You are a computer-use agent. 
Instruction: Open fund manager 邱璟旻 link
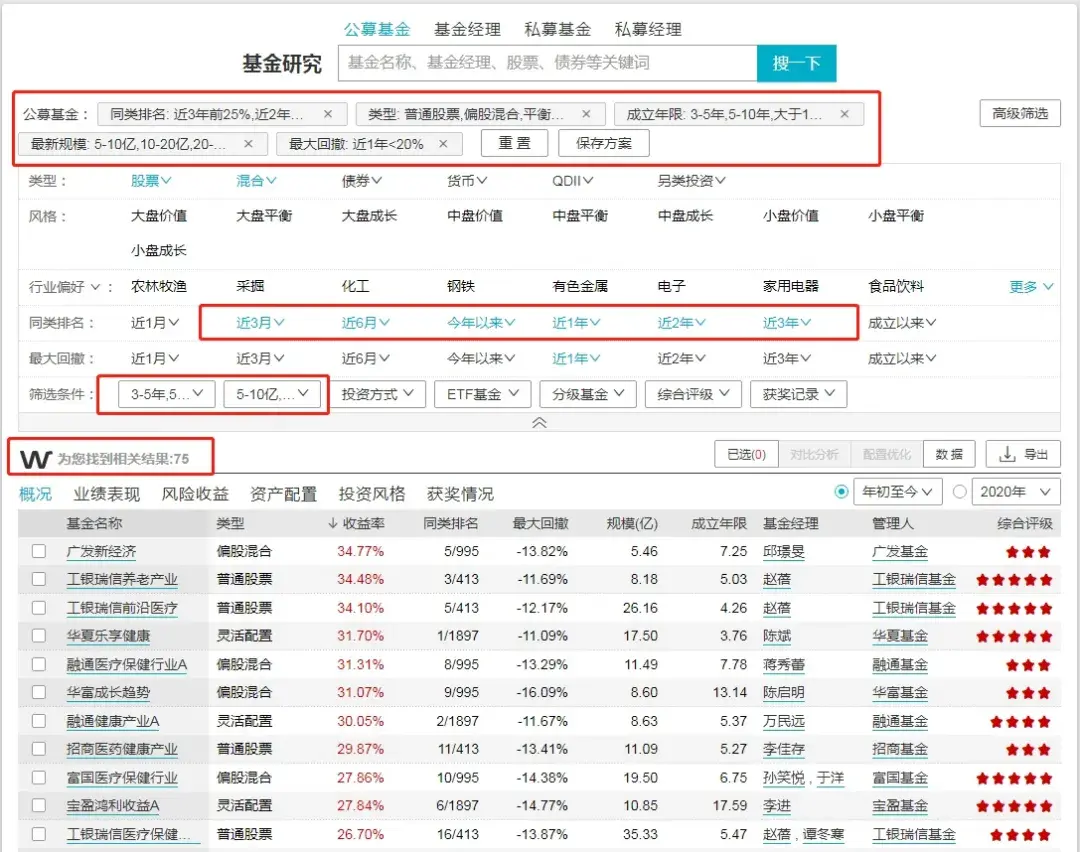point(783,552)
